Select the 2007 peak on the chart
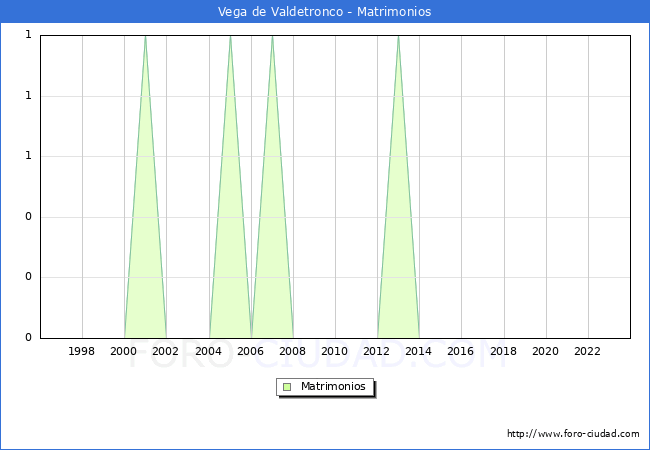This screenshot has height=450, width=650. pyautogui.click(x=272, y=38)
